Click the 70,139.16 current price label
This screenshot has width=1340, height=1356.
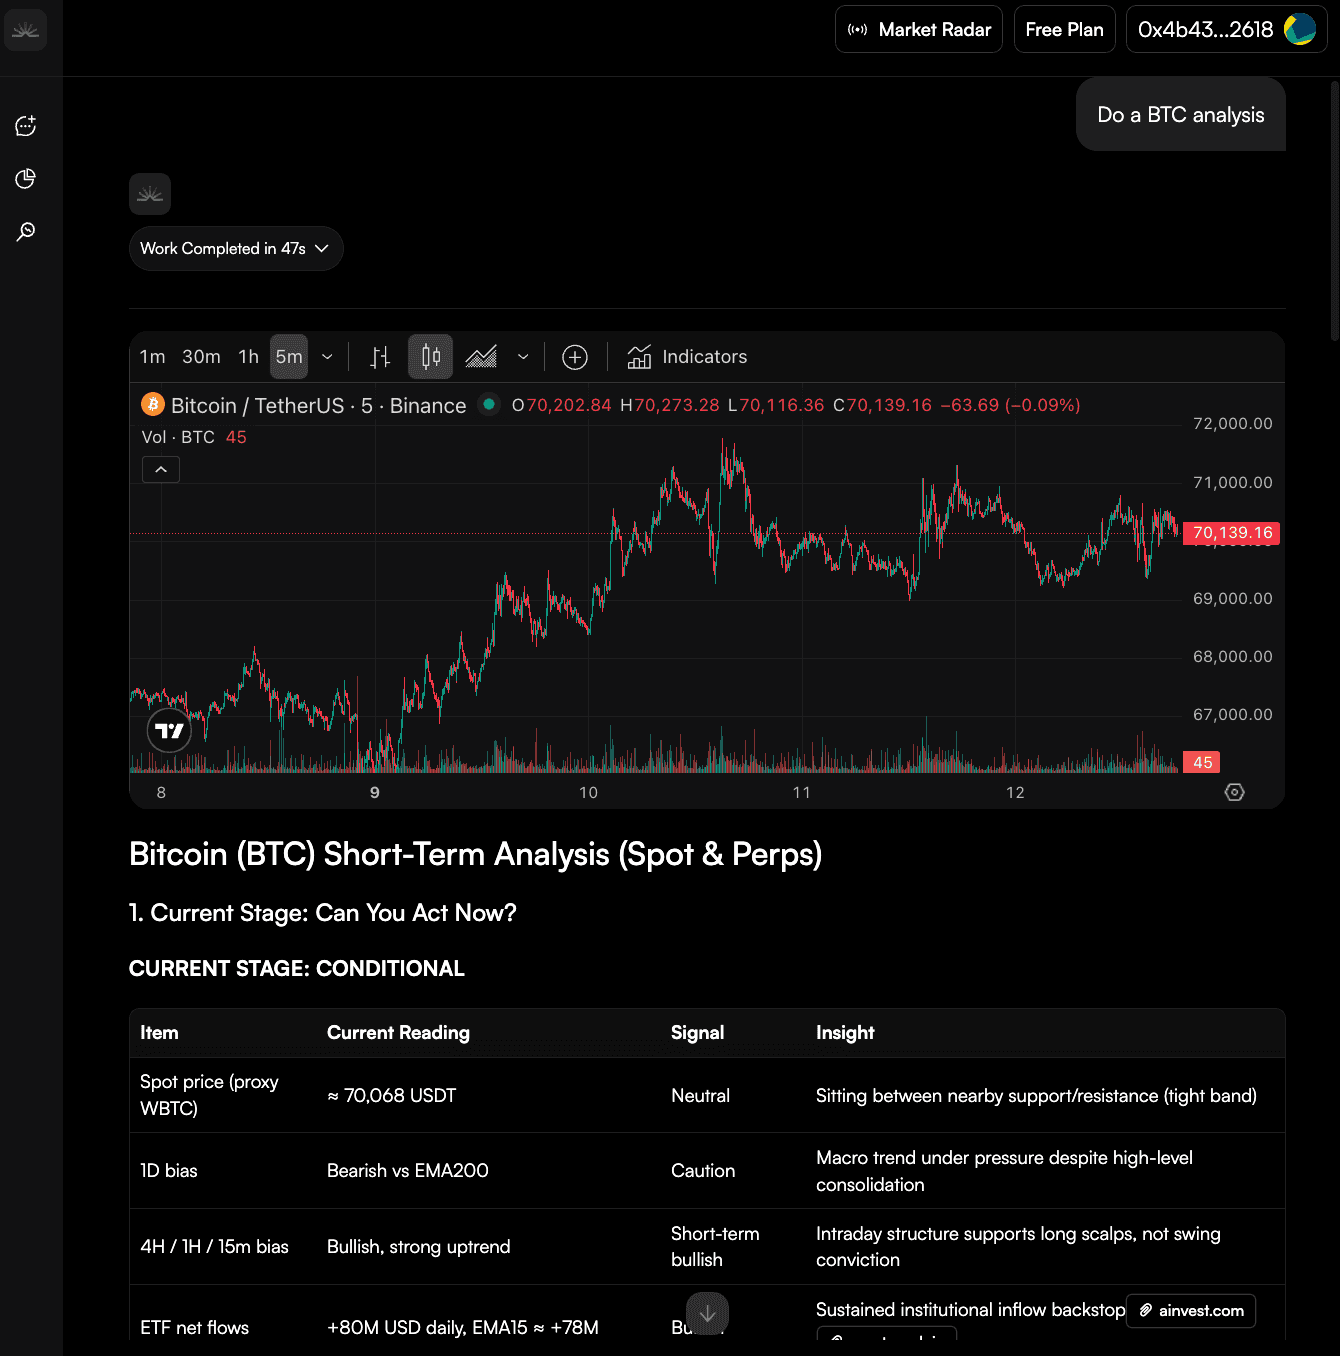[x=1232, y=533]
